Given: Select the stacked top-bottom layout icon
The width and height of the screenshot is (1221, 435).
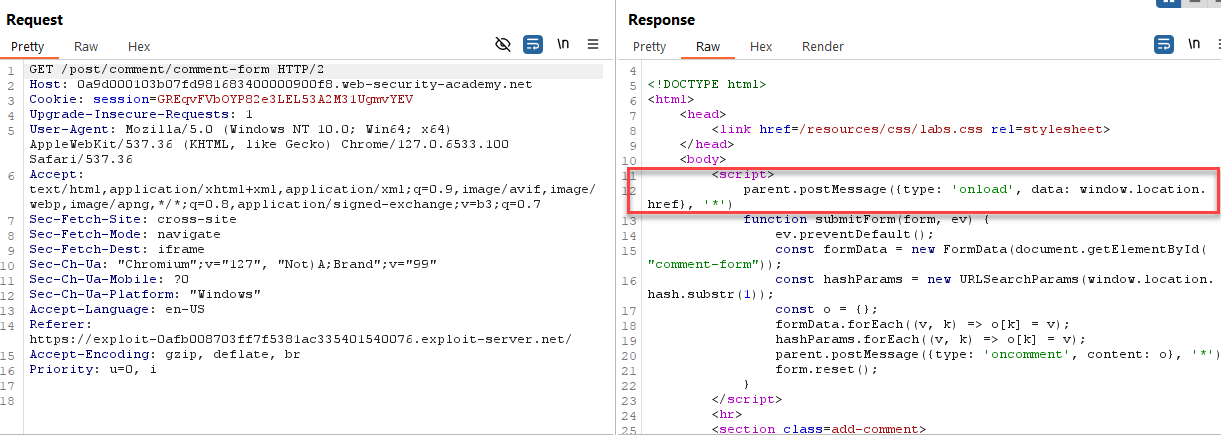Looking at the screenshot, I should pyautogui.click(x=1194, y=3).
